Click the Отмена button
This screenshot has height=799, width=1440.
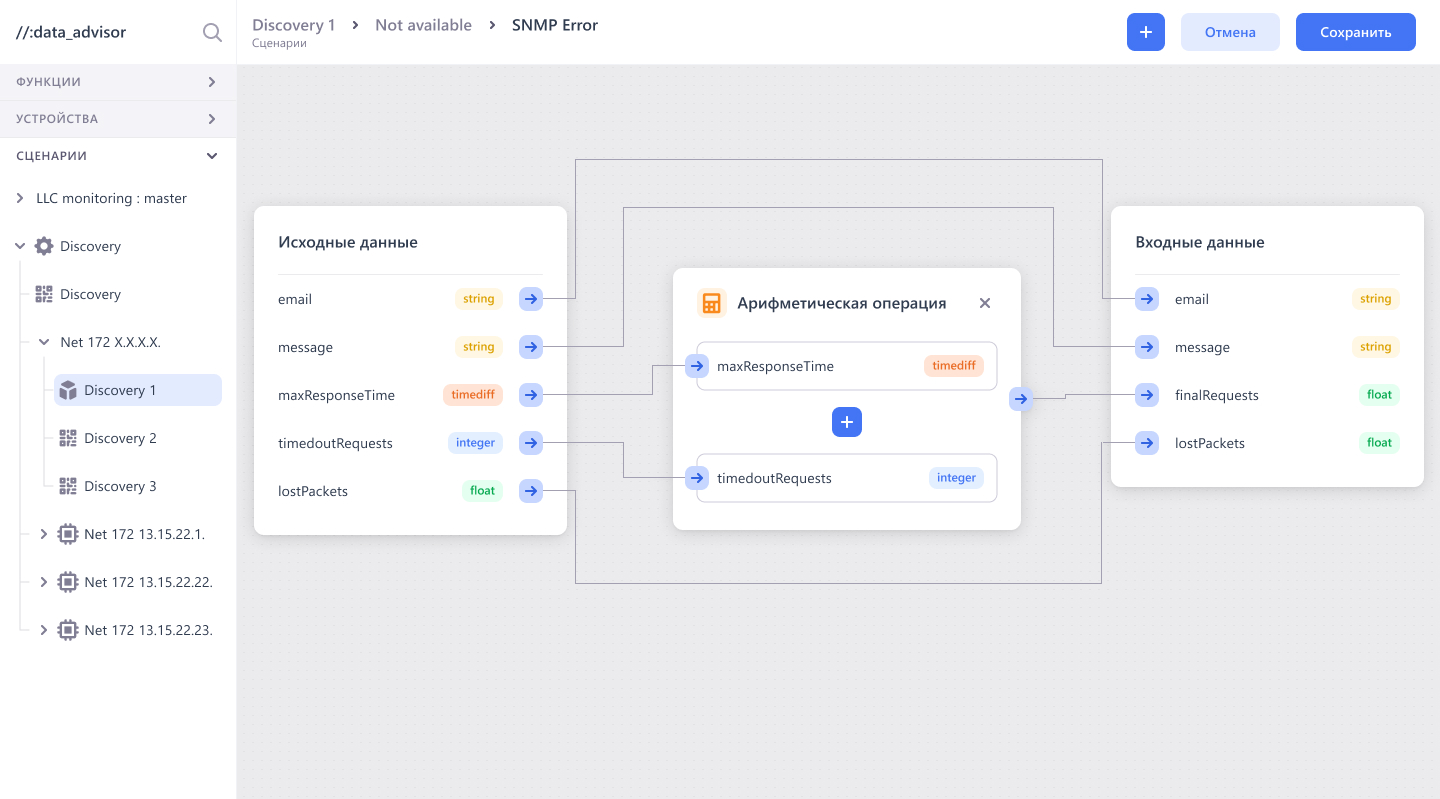[1230, 32]
